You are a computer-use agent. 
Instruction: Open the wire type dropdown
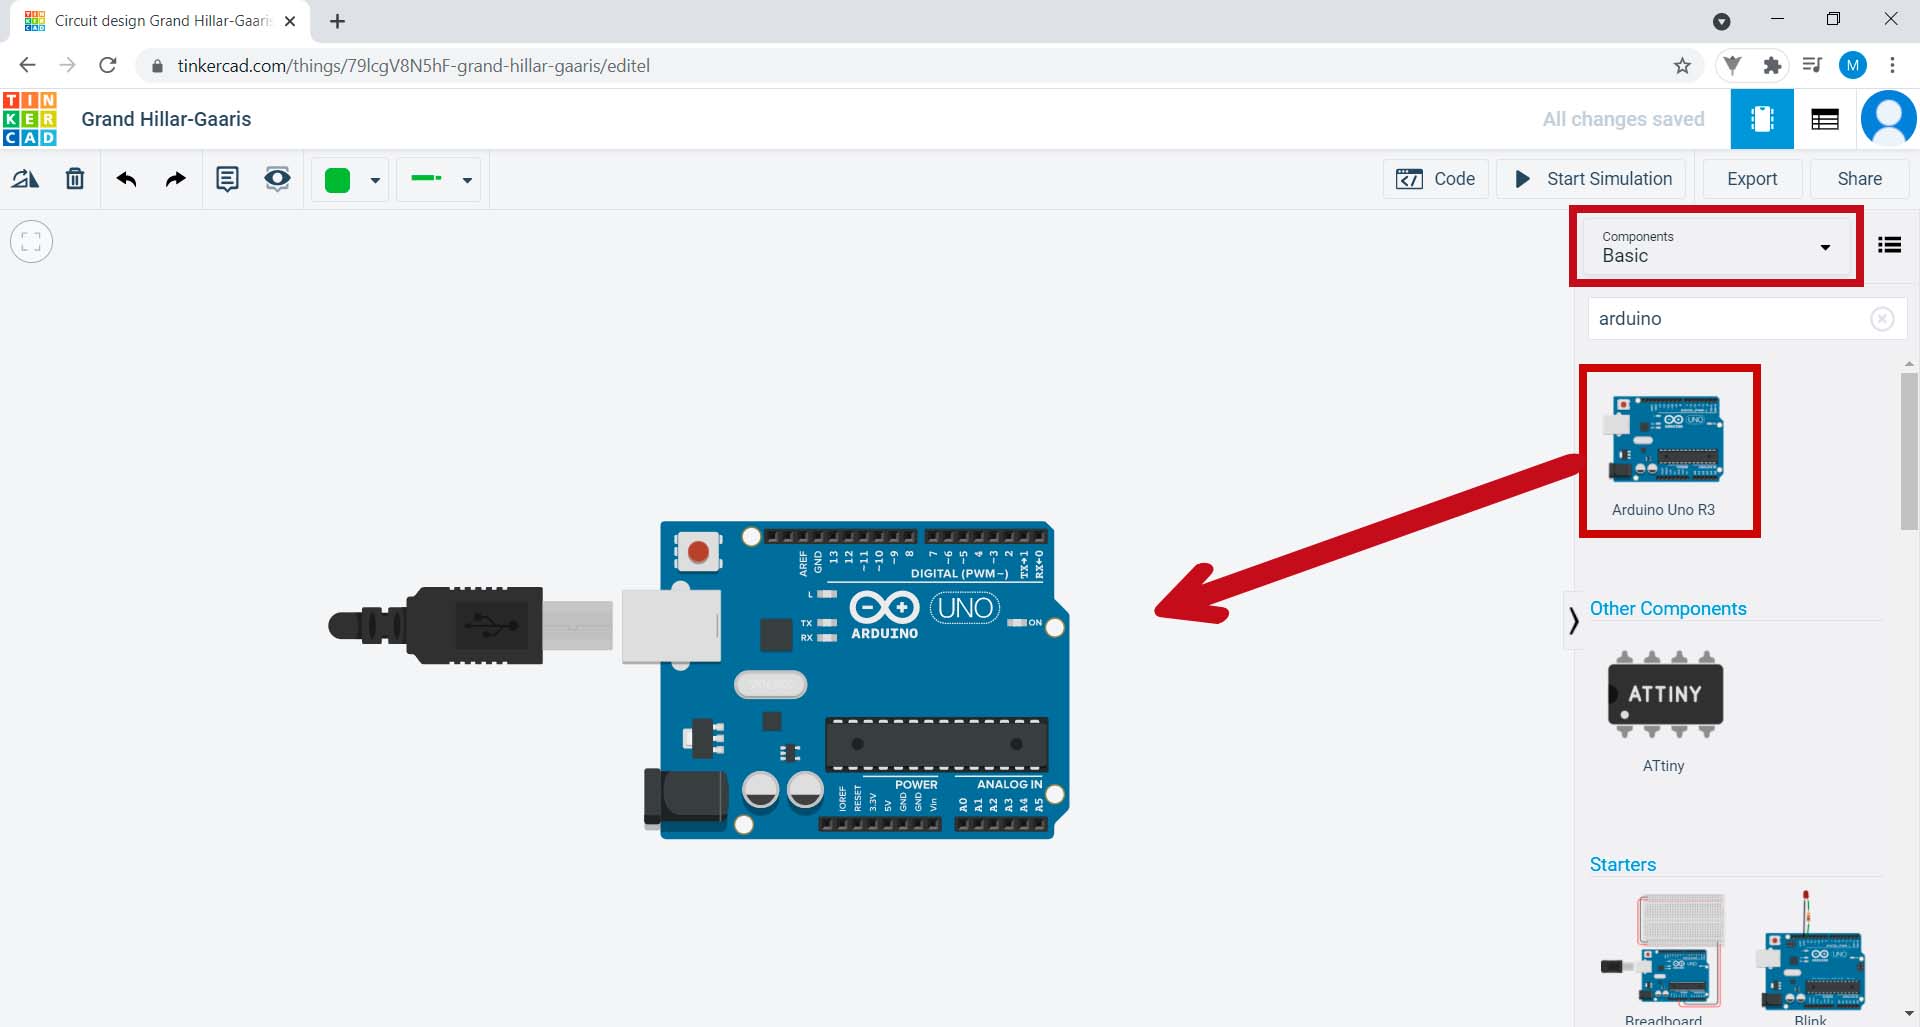click(439, 180)
